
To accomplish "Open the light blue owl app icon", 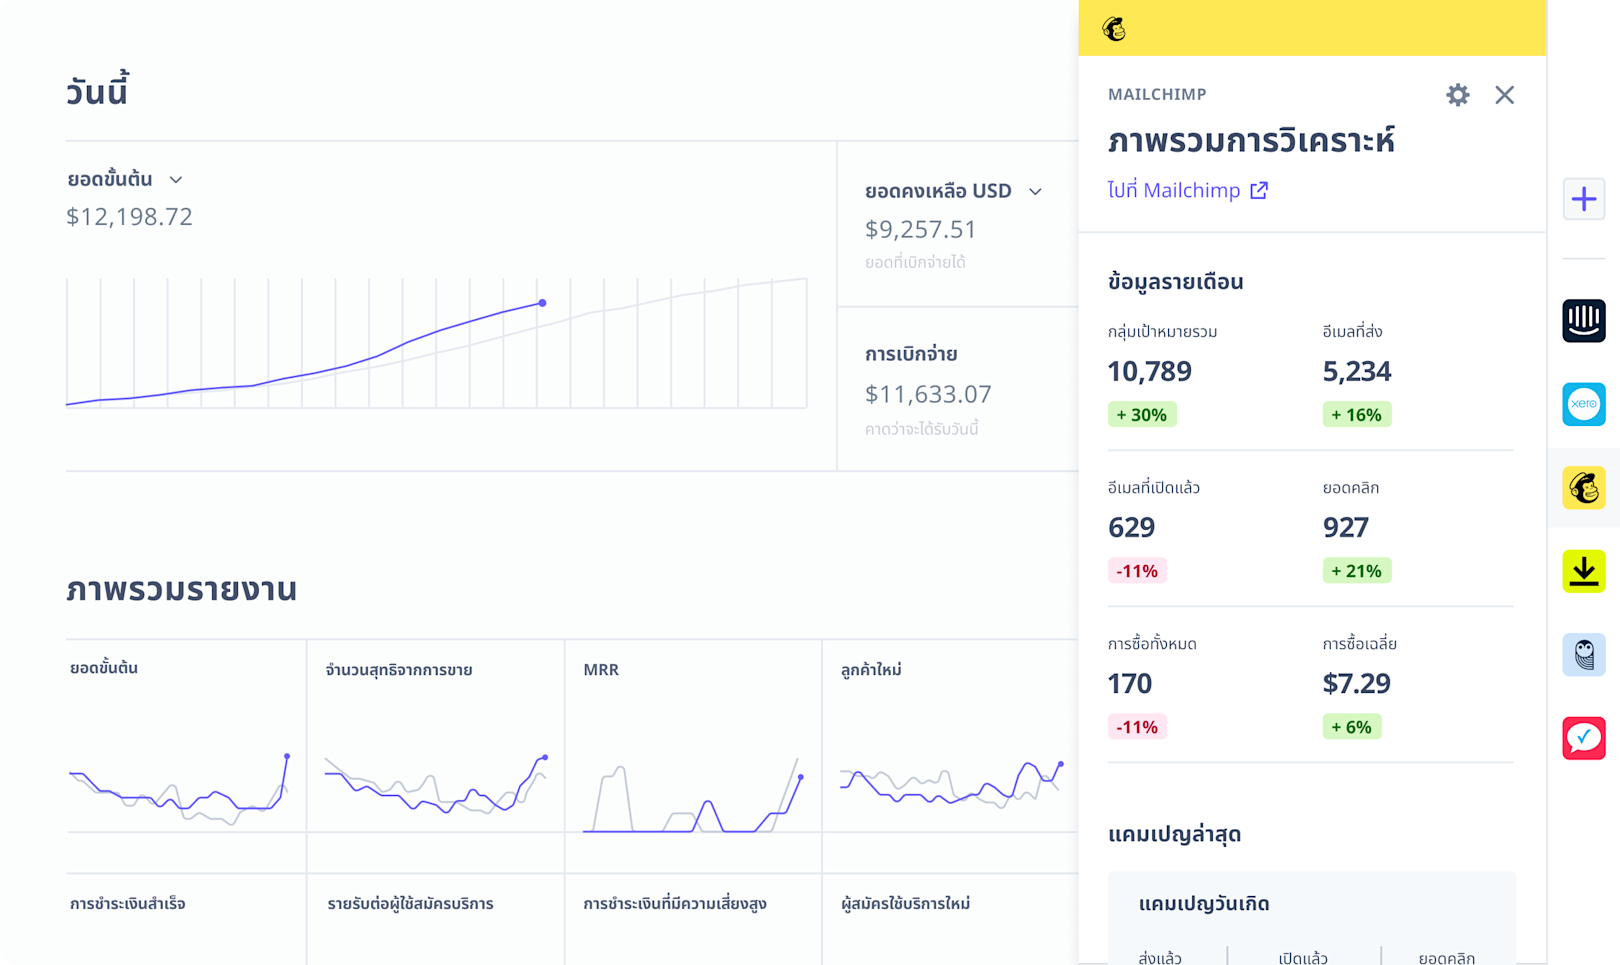I will click(1584, 654).
